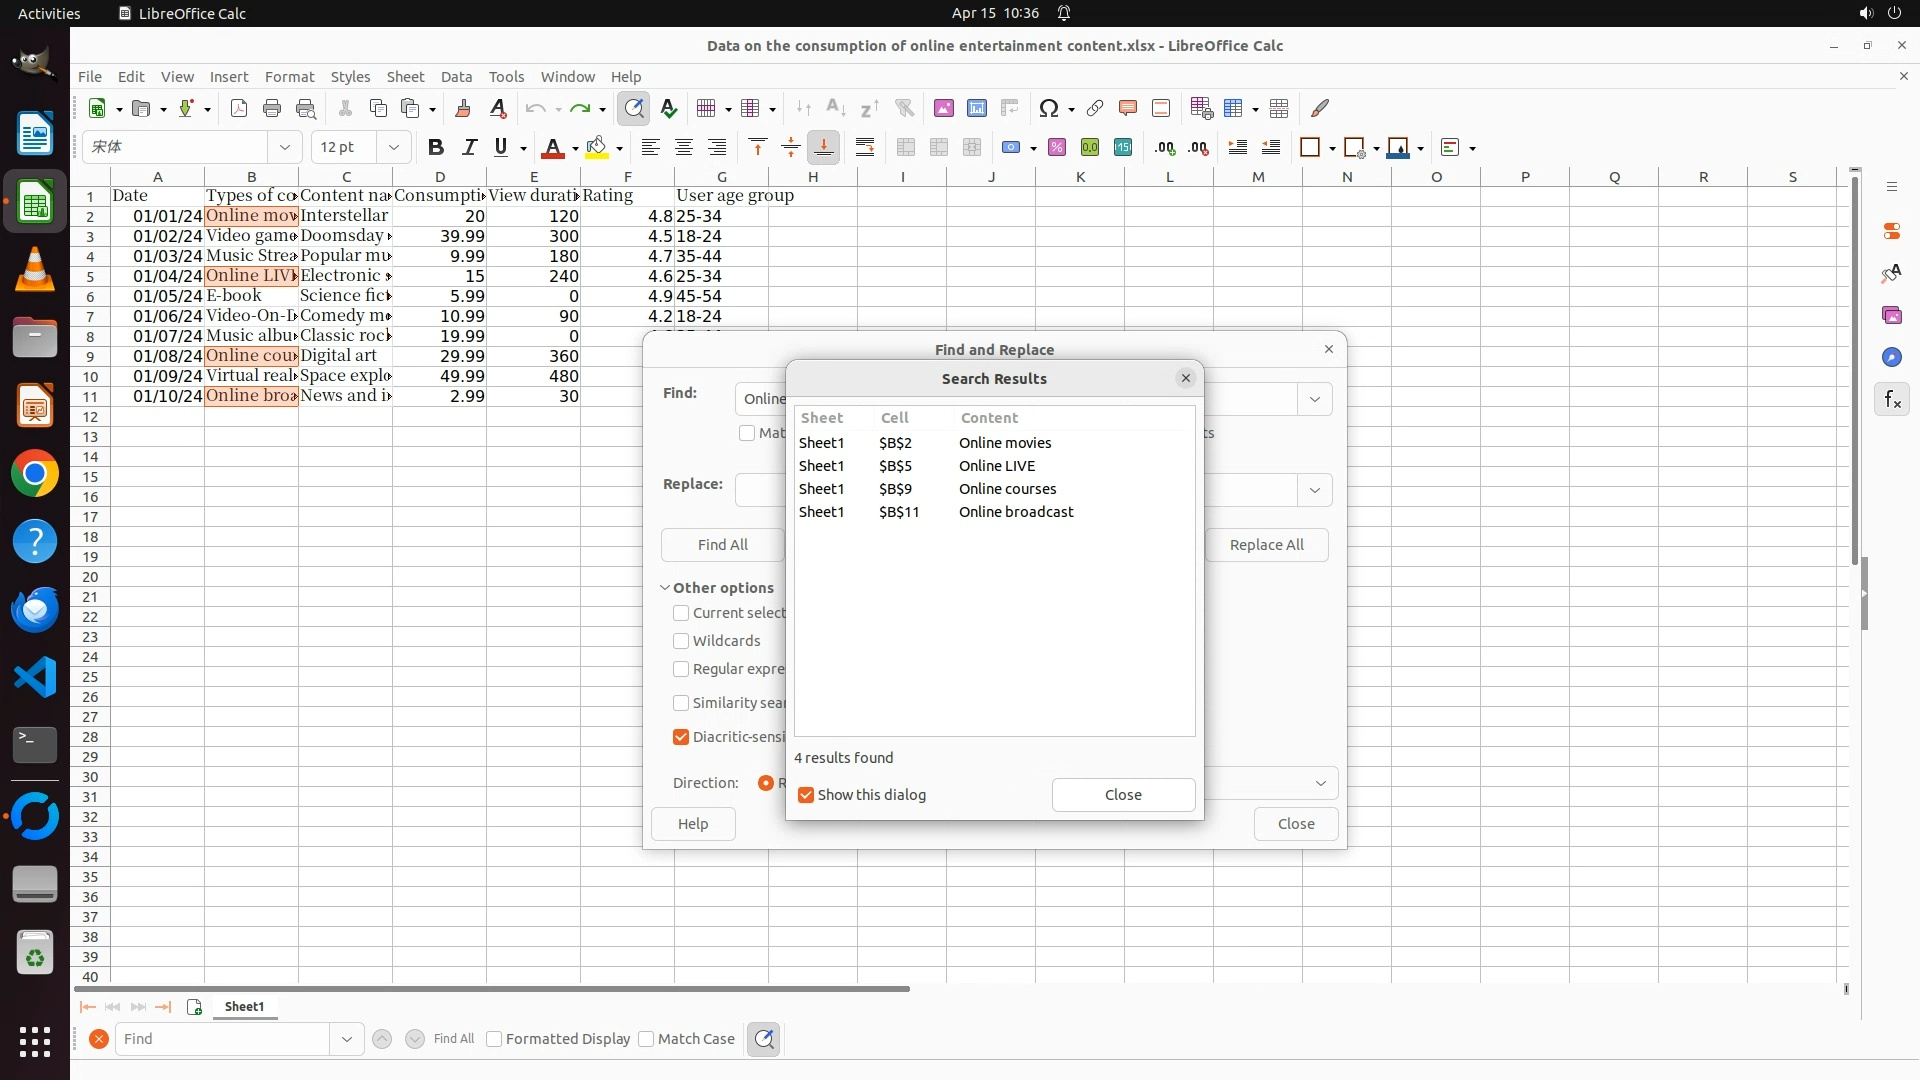Screen dimensions: 1920x1080
Task: Click the Bold formatting icon
Action: [435, 148]
